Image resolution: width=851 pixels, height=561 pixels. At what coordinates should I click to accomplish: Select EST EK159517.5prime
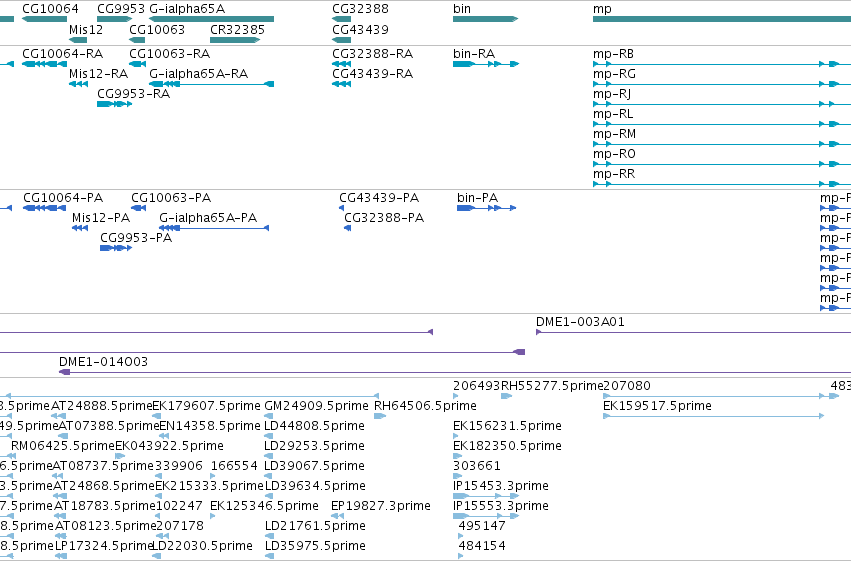pyautogui.click(x=657, y=406)
